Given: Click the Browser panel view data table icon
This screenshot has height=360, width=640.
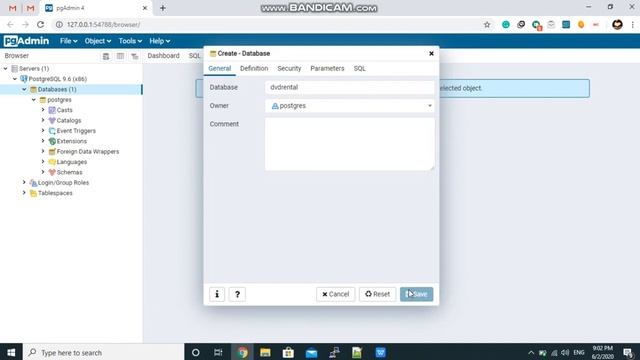Looking at the screenshot, I should (120, 56).
